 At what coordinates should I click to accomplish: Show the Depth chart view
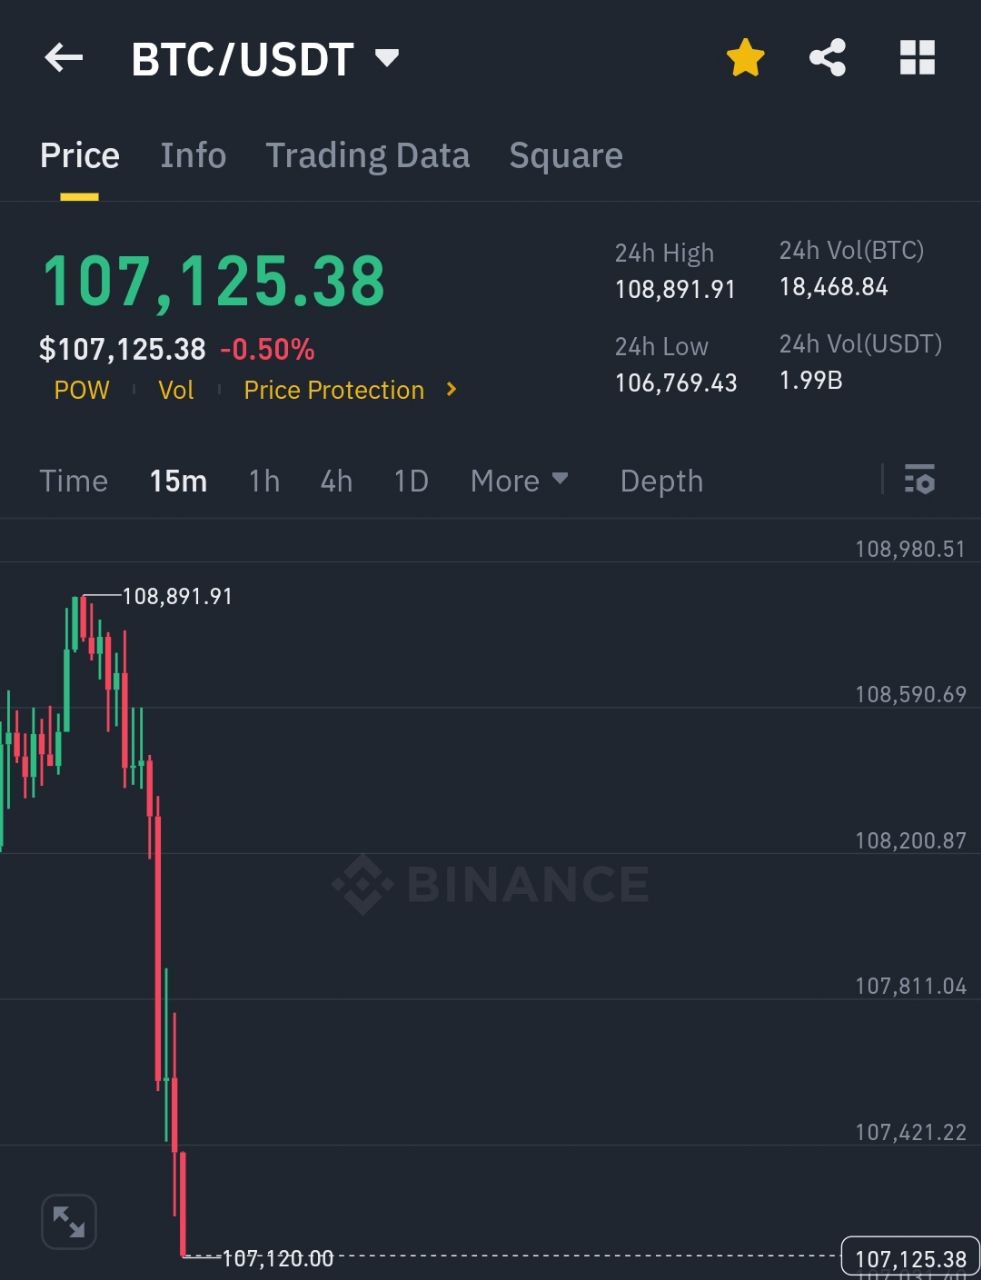click(661, 481)
